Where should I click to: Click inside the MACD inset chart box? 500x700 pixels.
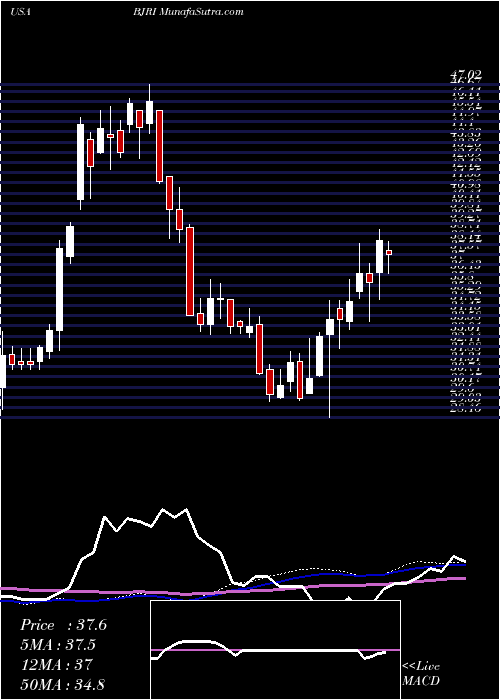275,650
